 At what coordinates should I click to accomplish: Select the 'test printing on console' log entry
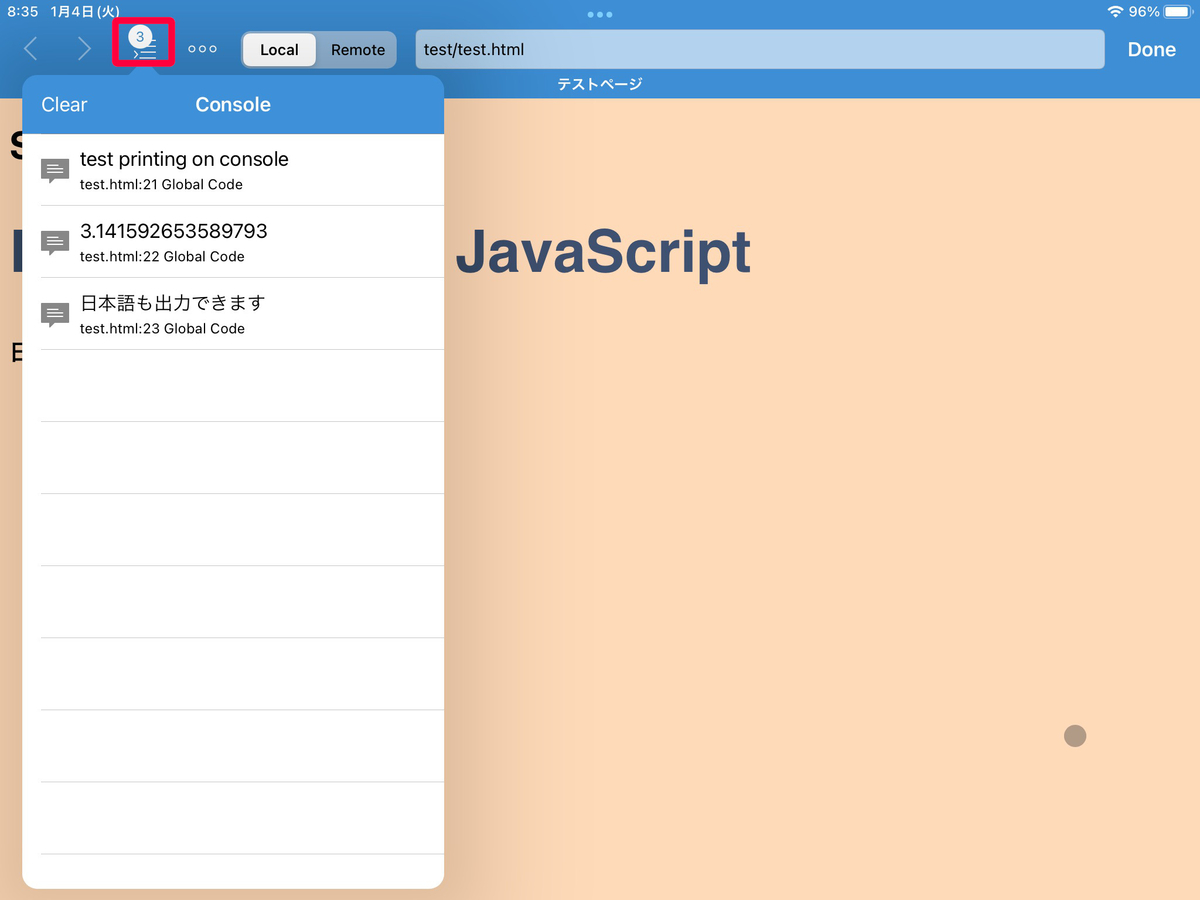pos(233,170)
